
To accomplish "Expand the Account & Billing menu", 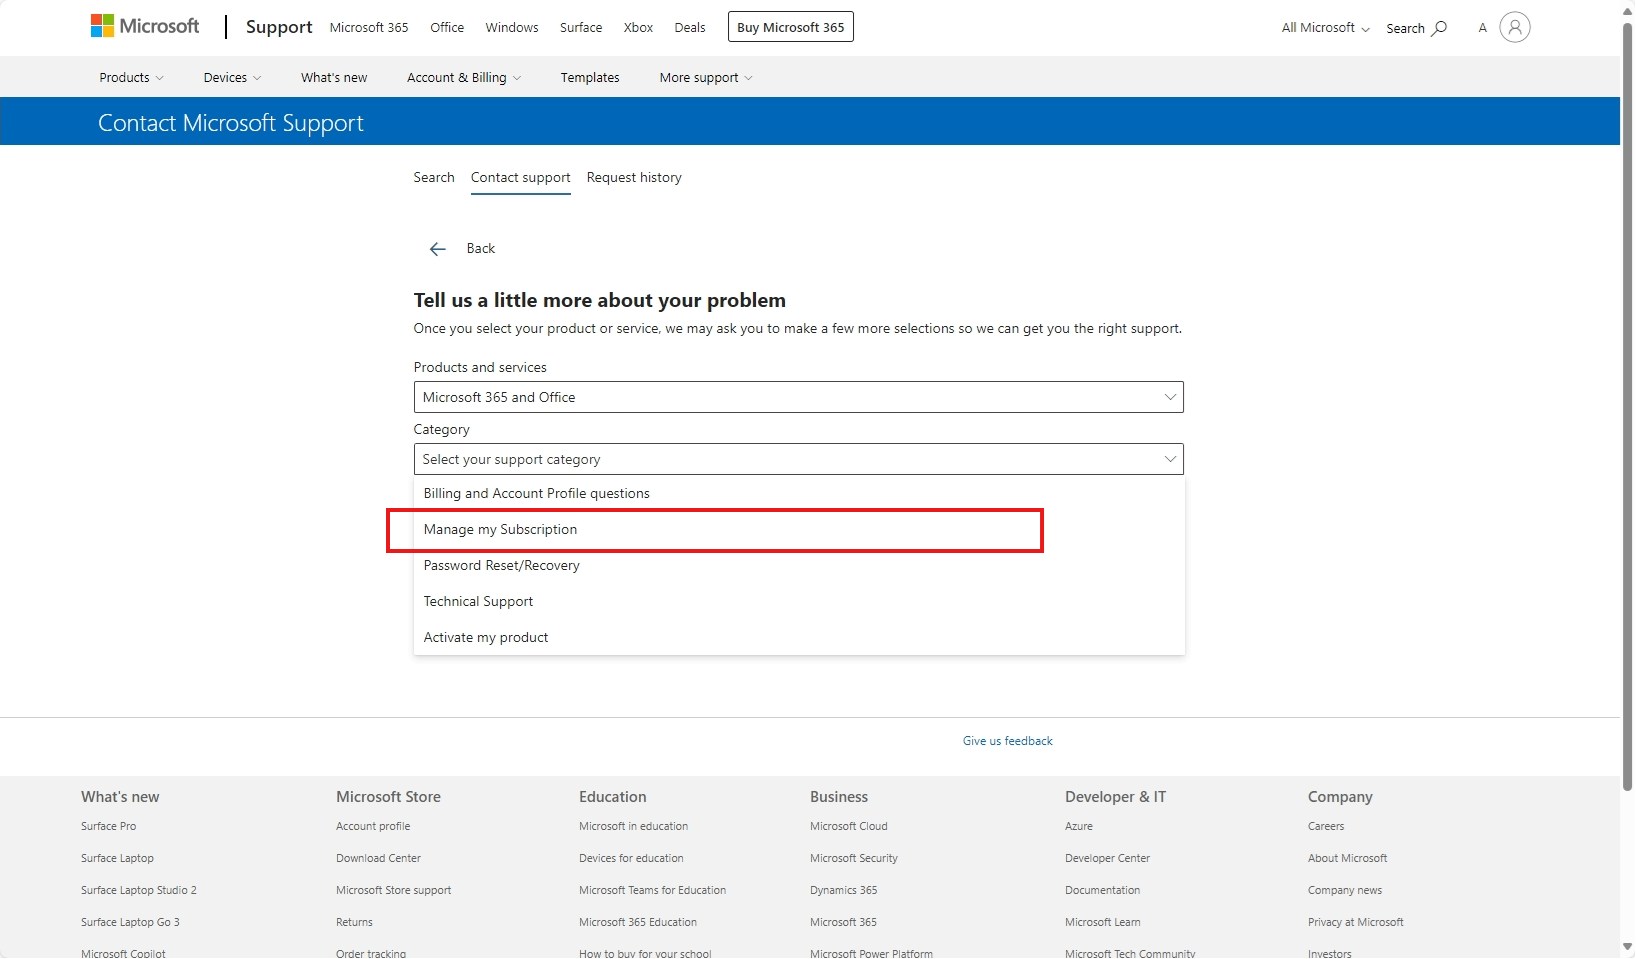I will pos(464,77).
